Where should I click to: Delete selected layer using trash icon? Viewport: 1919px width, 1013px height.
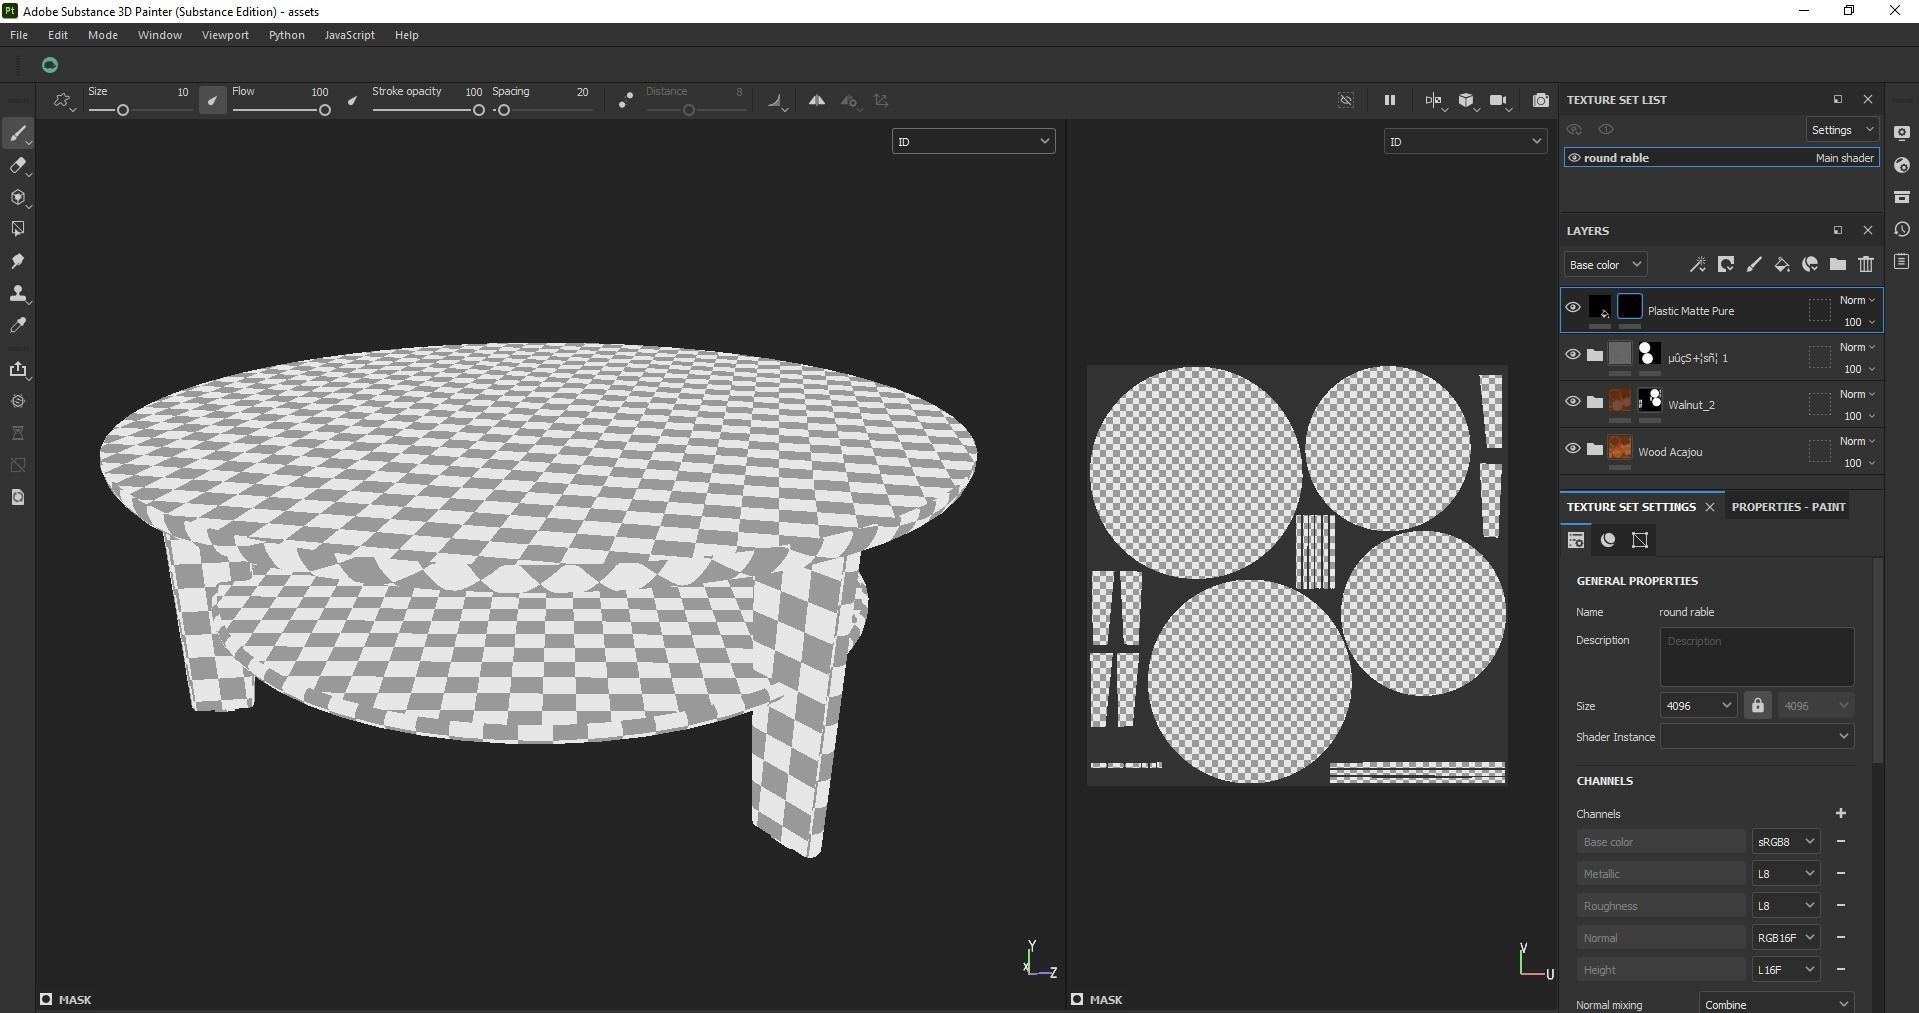pos(1866,264)
